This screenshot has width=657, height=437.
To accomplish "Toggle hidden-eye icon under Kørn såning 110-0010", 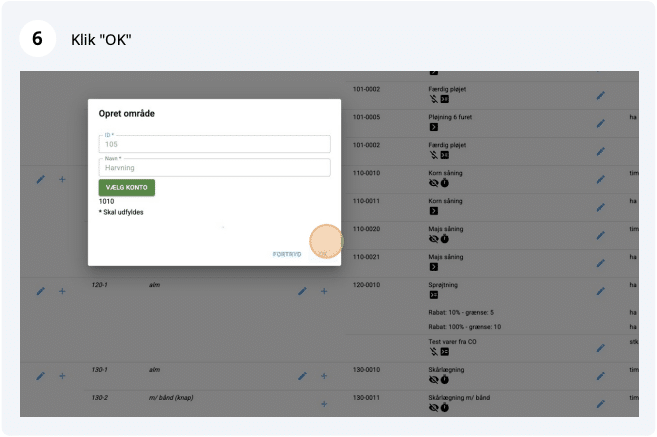I will [433, 183].
